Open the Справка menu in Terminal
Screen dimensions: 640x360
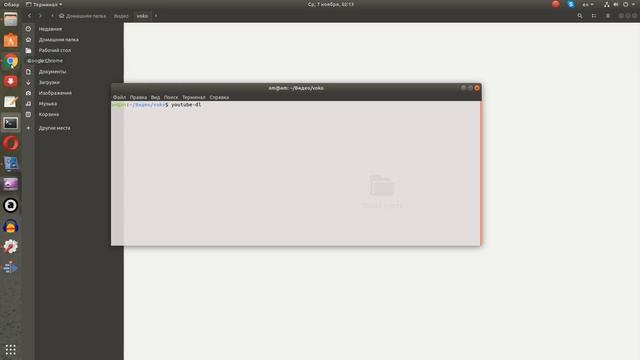(219, 98)
